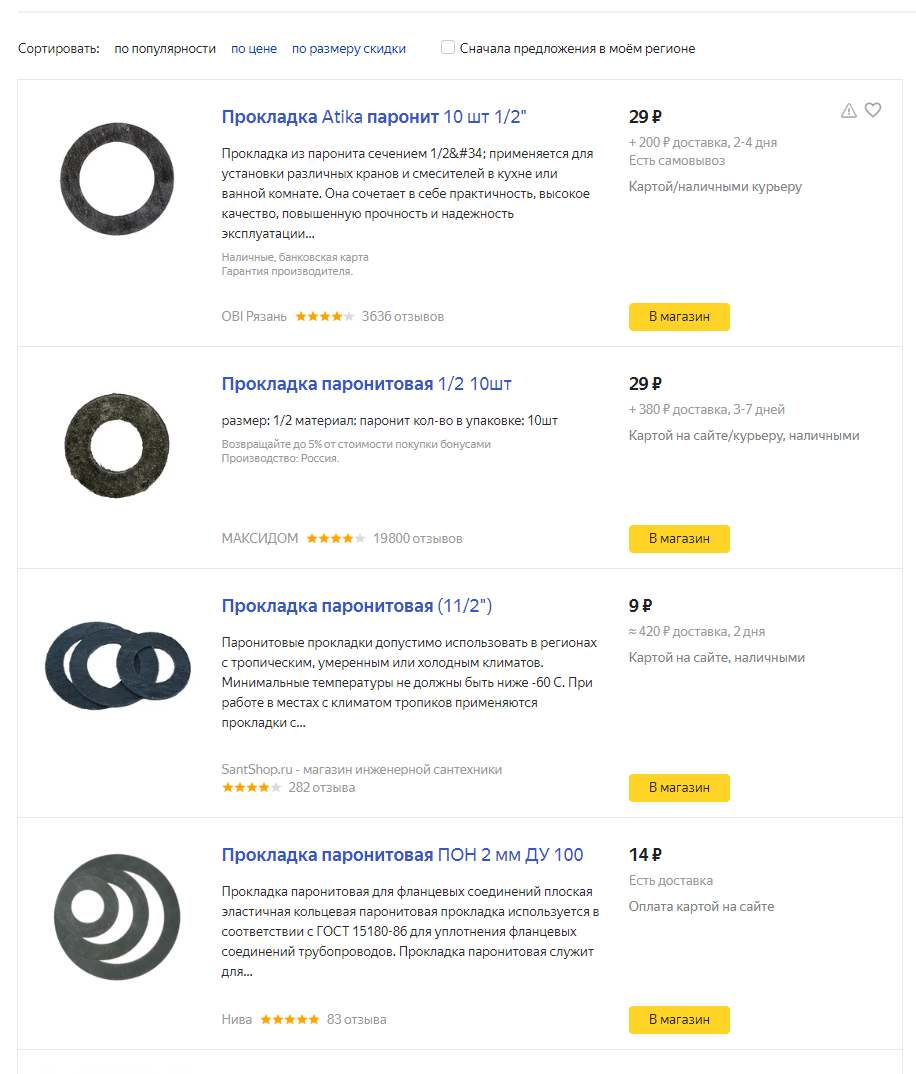Click SantShop.ru star rating
Viewport: 916px width, 1074px height.
click(x=251, y=788)
